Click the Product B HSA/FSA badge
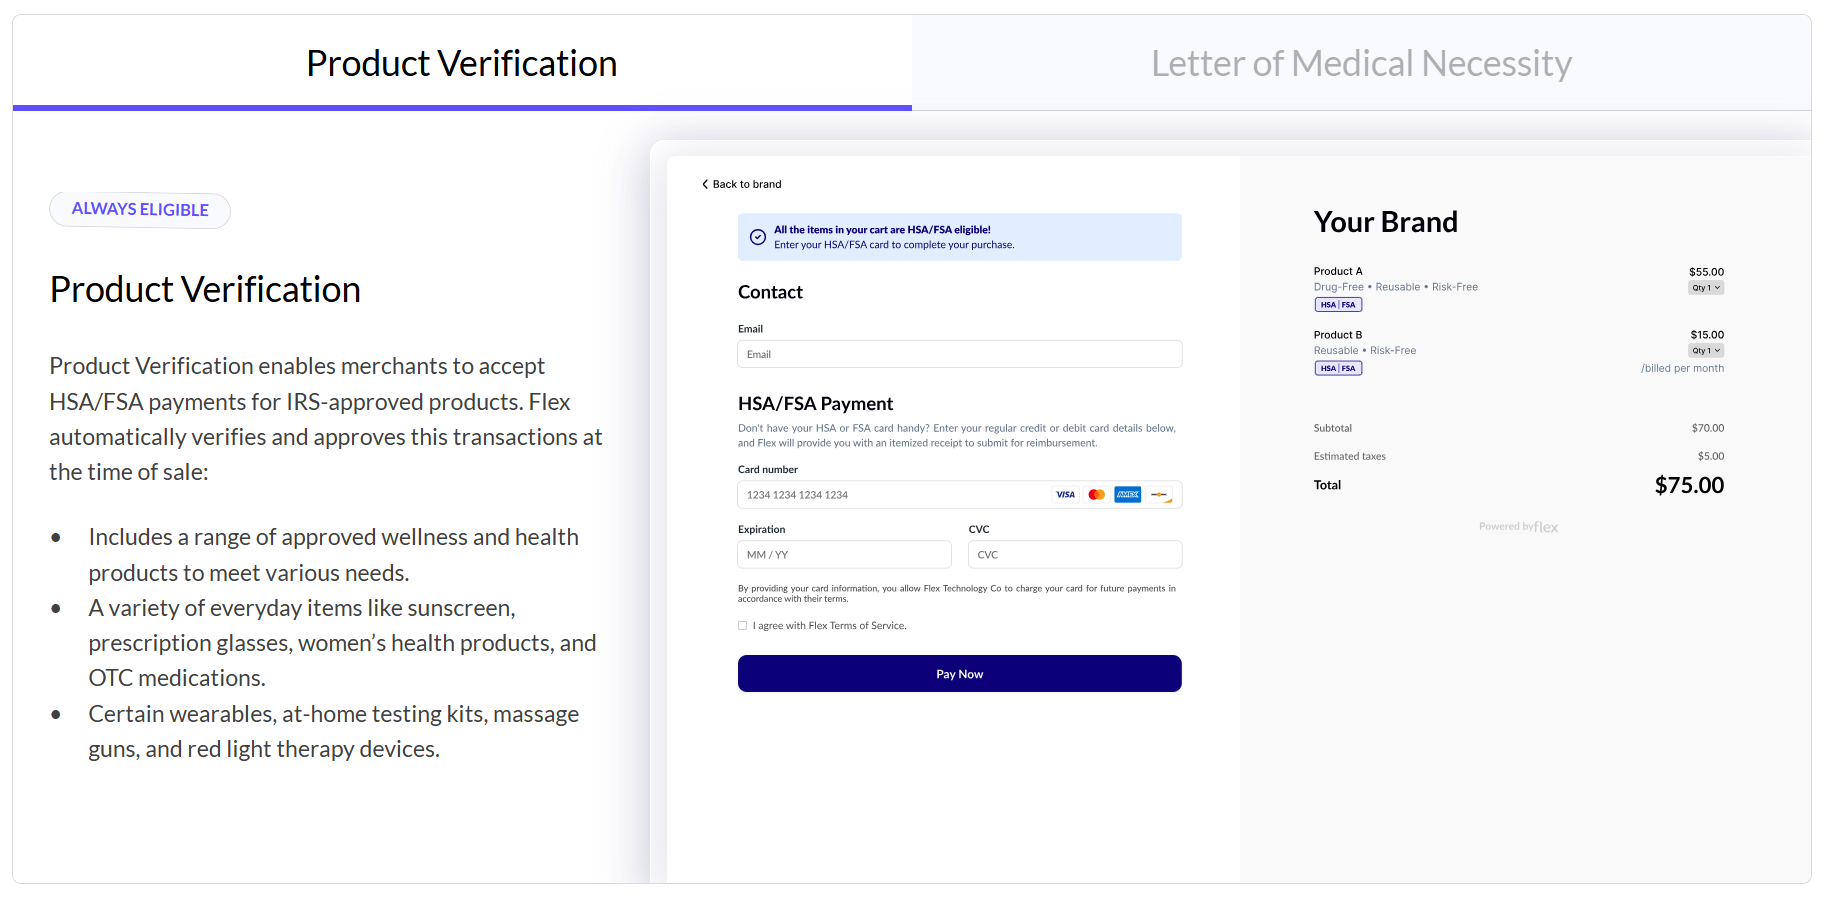This screenshot has height=897, width=1827. point(1338,369)
